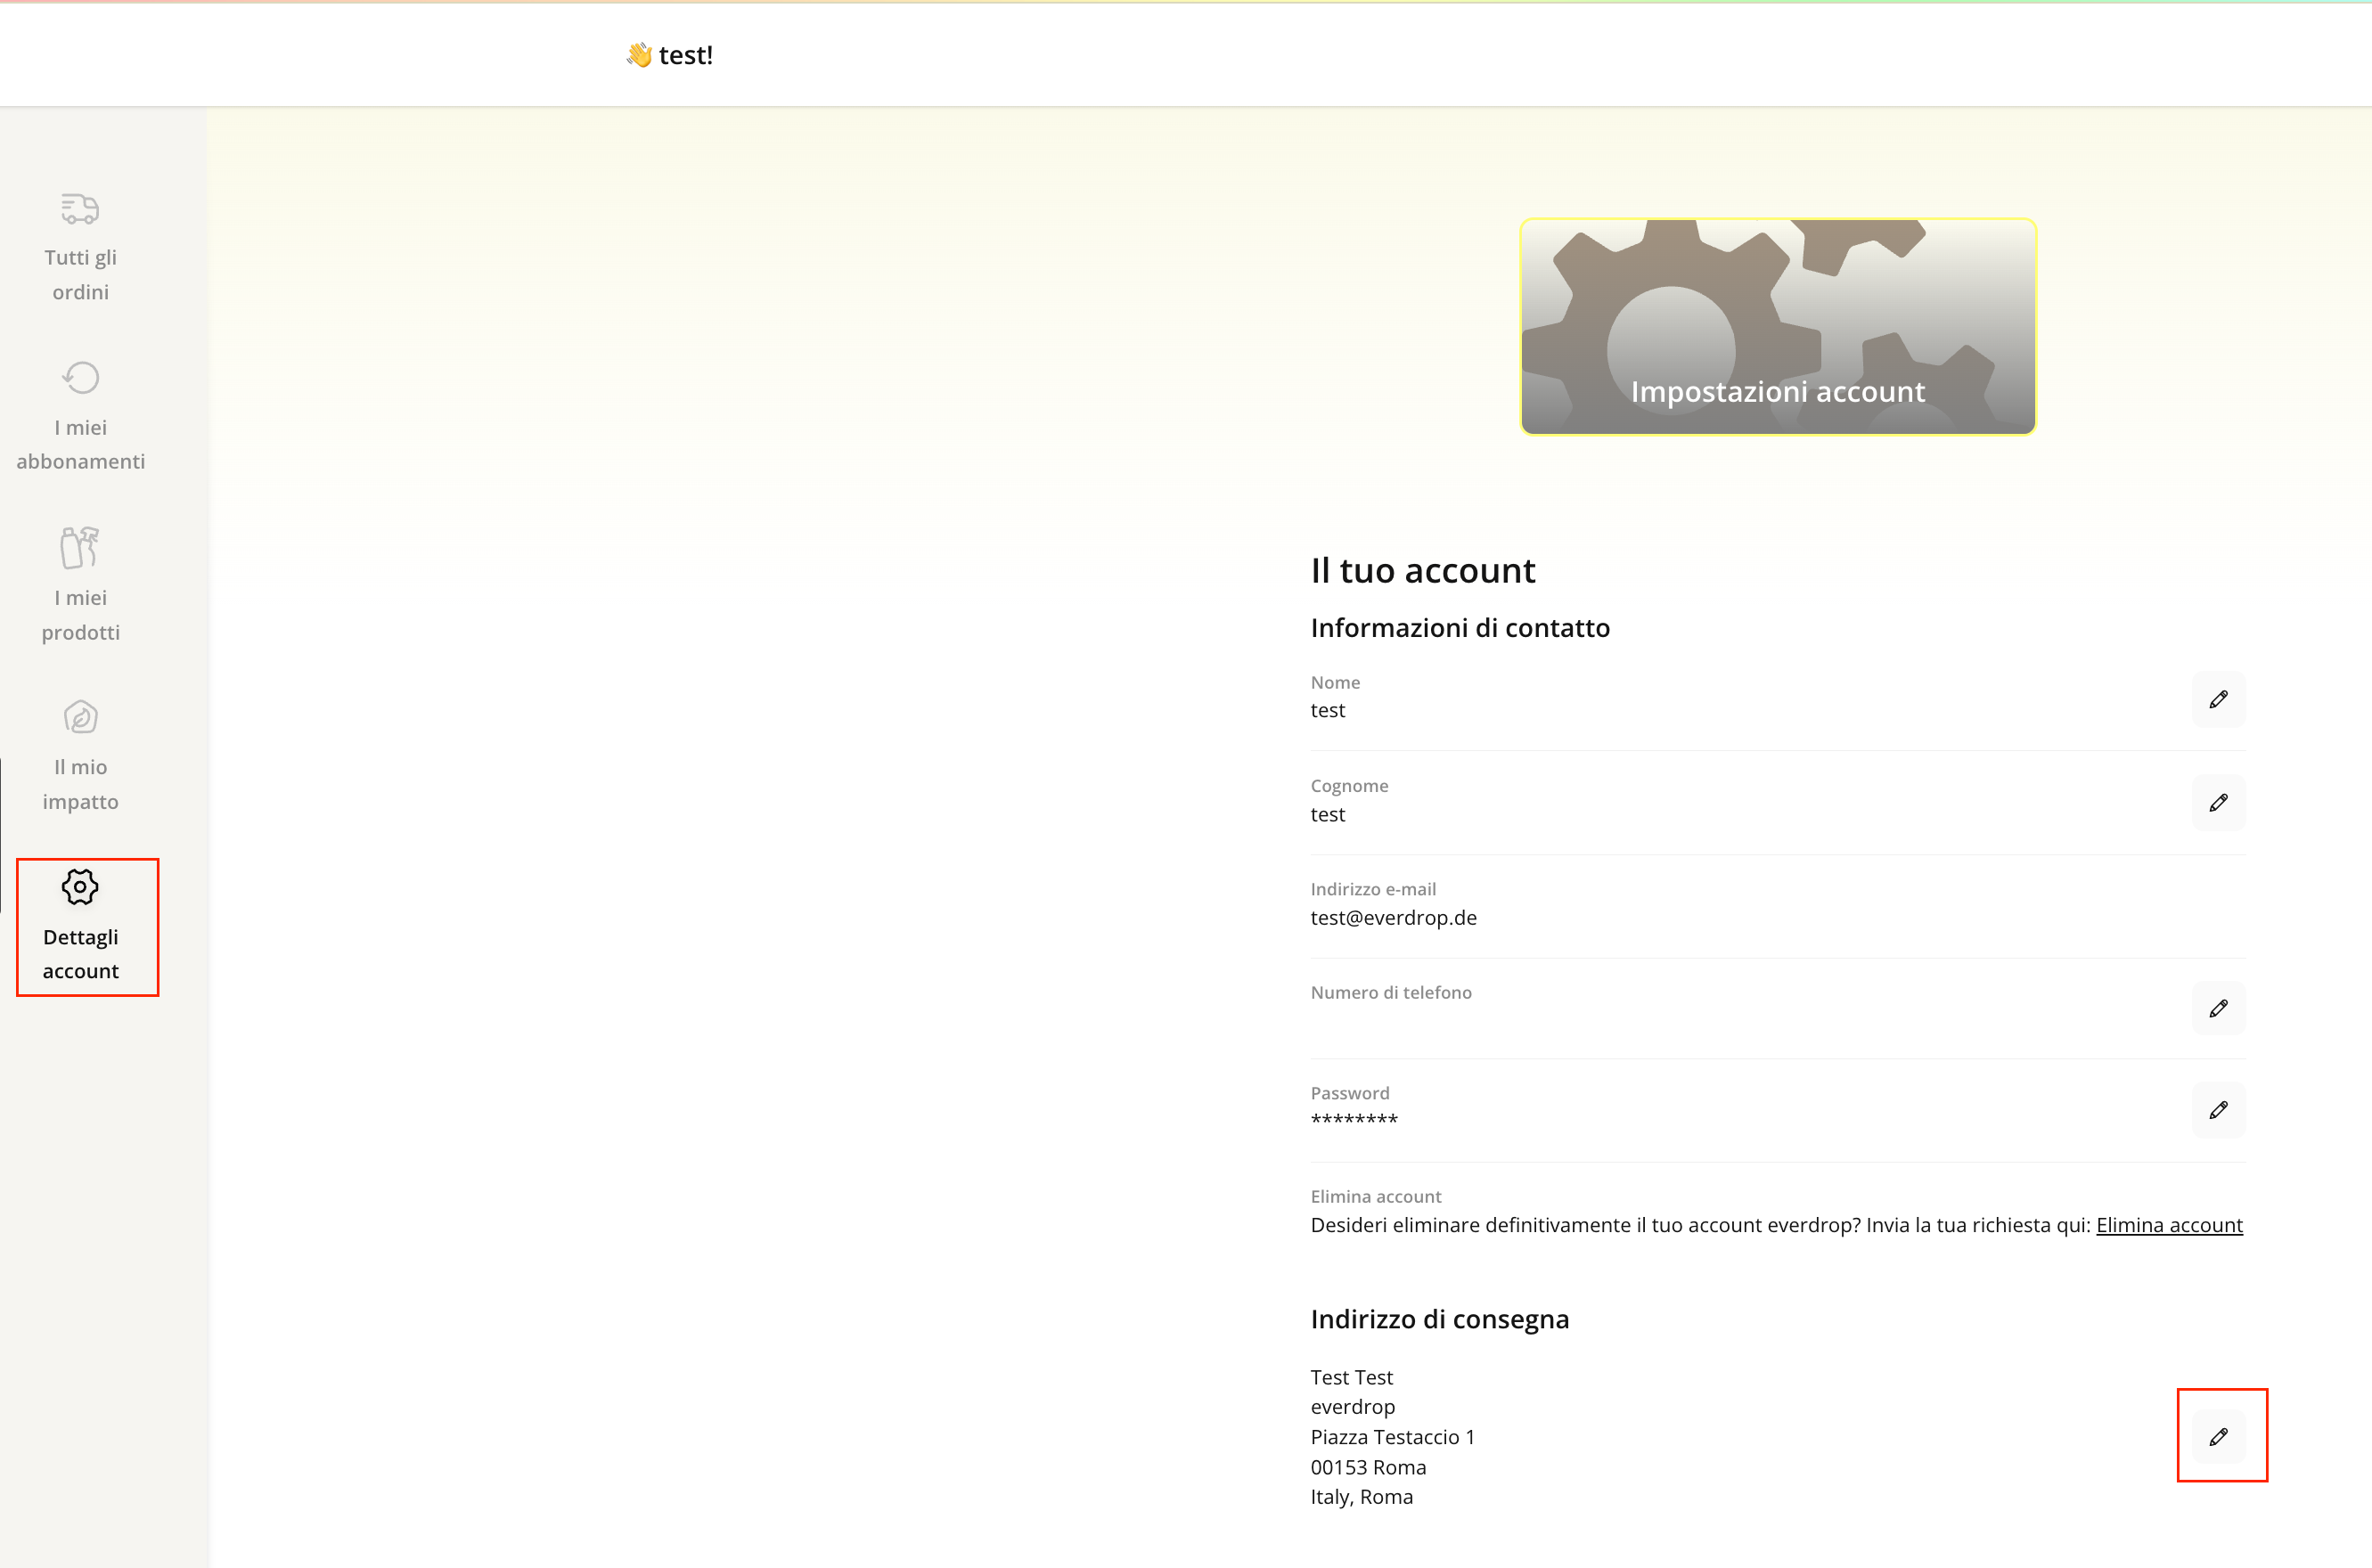Click the waving hand emoji greeting

(639, 55)
